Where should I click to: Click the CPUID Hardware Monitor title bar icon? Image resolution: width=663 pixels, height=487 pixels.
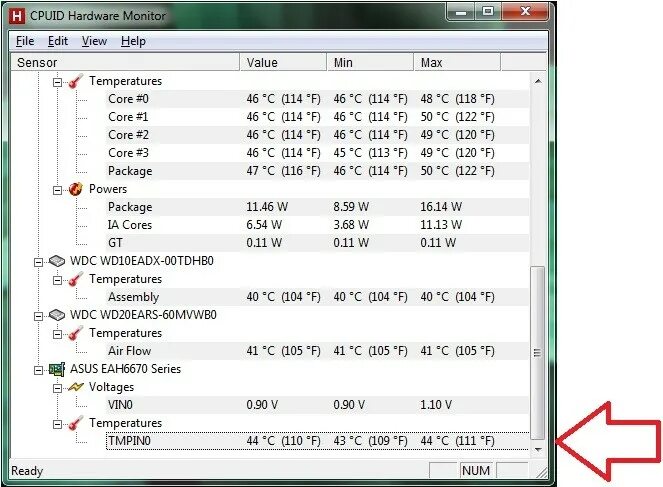coord(17,16)
